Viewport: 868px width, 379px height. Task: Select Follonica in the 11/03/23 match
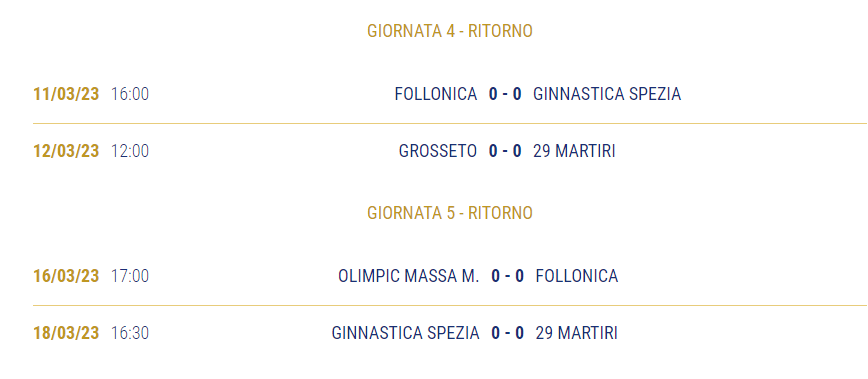pyautogui.click(x=436, y=94)
